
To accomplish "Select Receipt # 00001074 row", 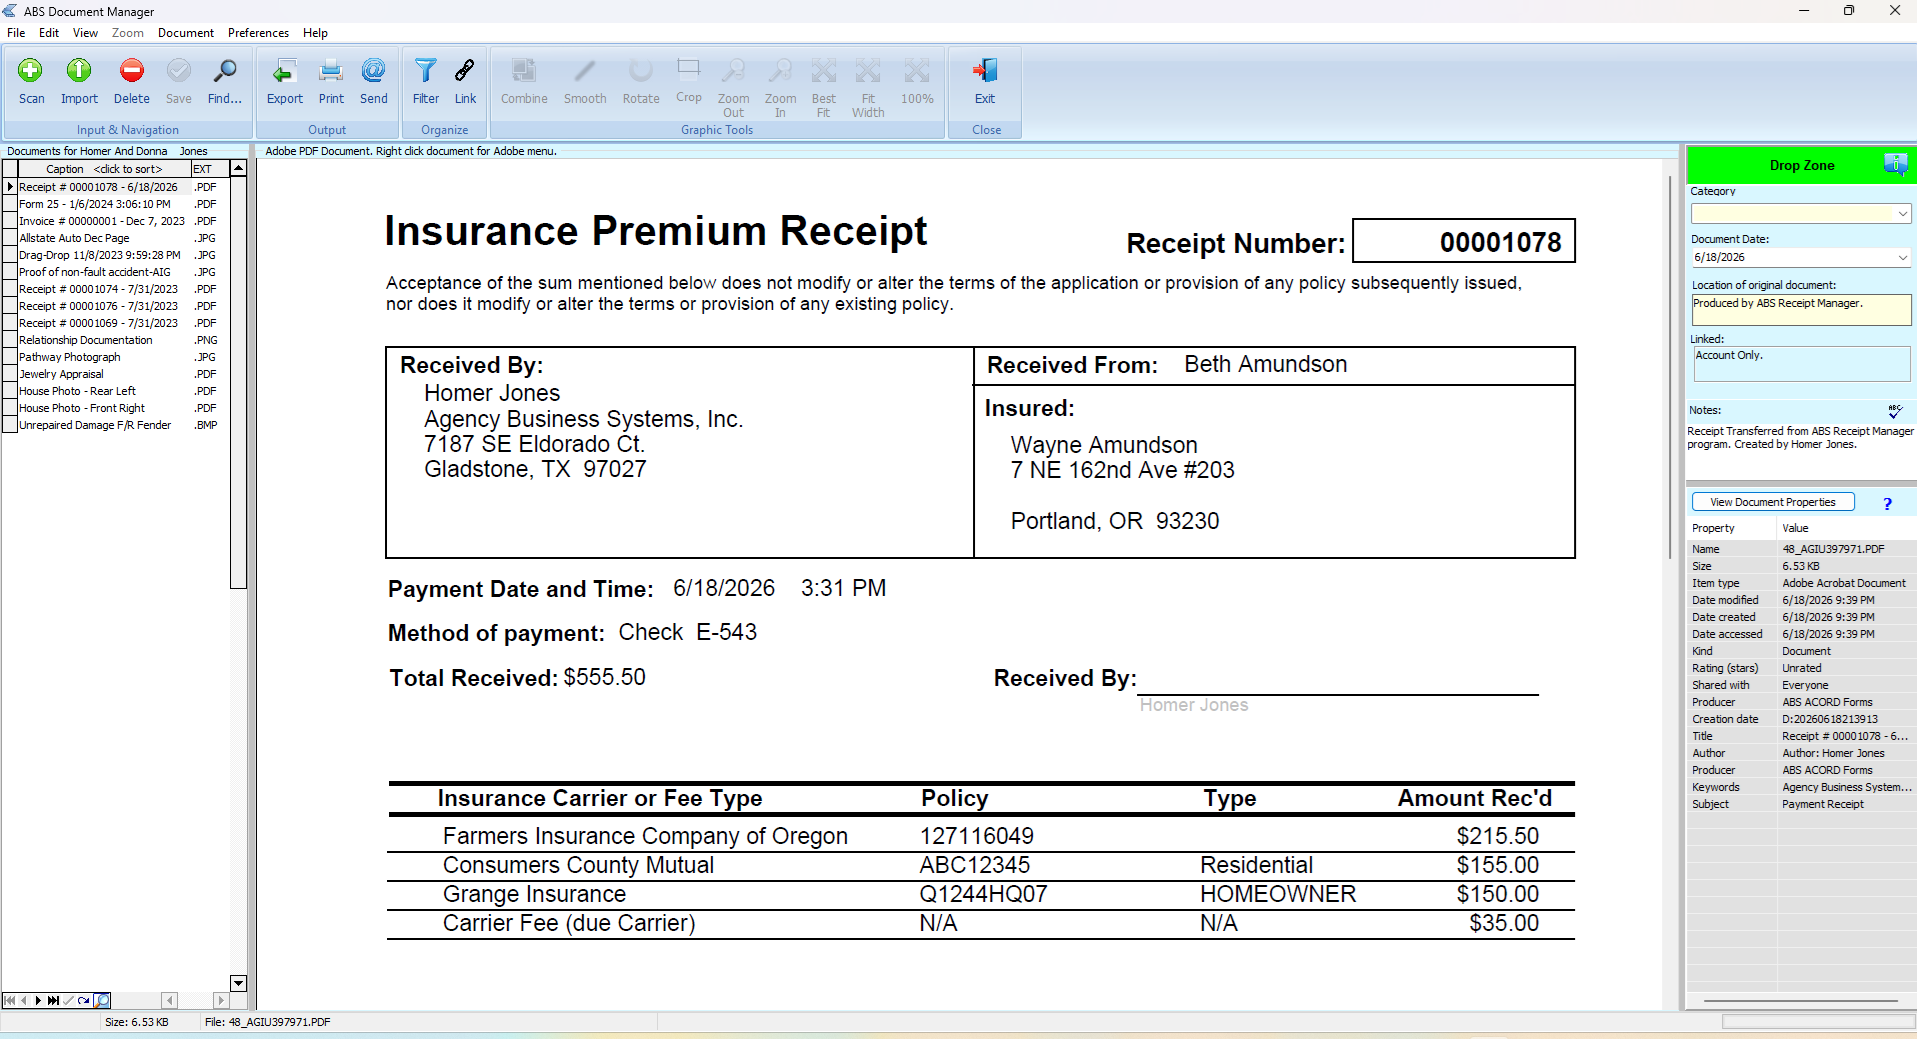I will [118, 289].
